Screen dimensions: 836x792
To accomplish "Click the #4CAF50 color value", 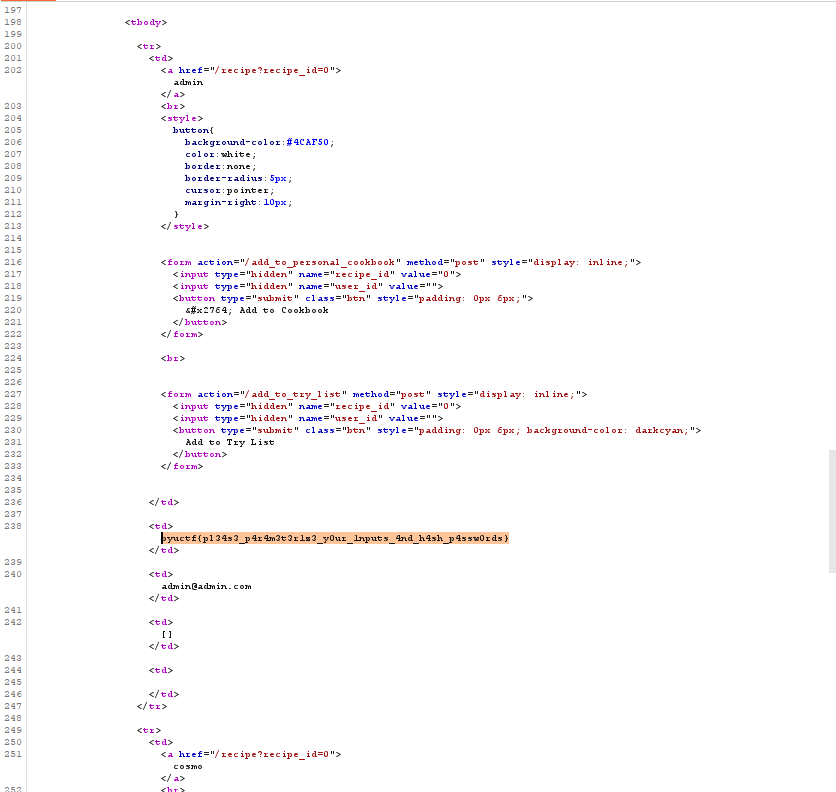I will tap(308, 142).
